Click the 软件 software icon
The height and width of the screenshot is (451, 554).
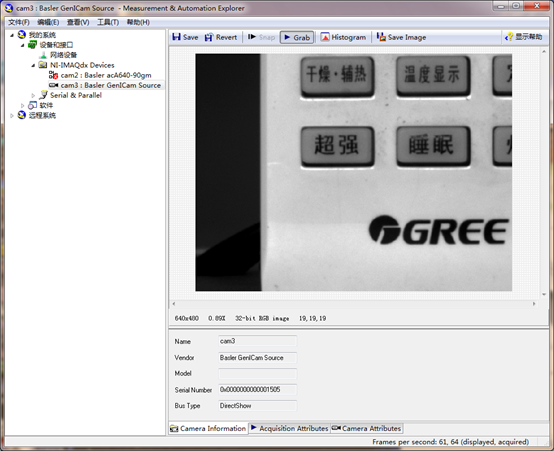click(33, 105)
